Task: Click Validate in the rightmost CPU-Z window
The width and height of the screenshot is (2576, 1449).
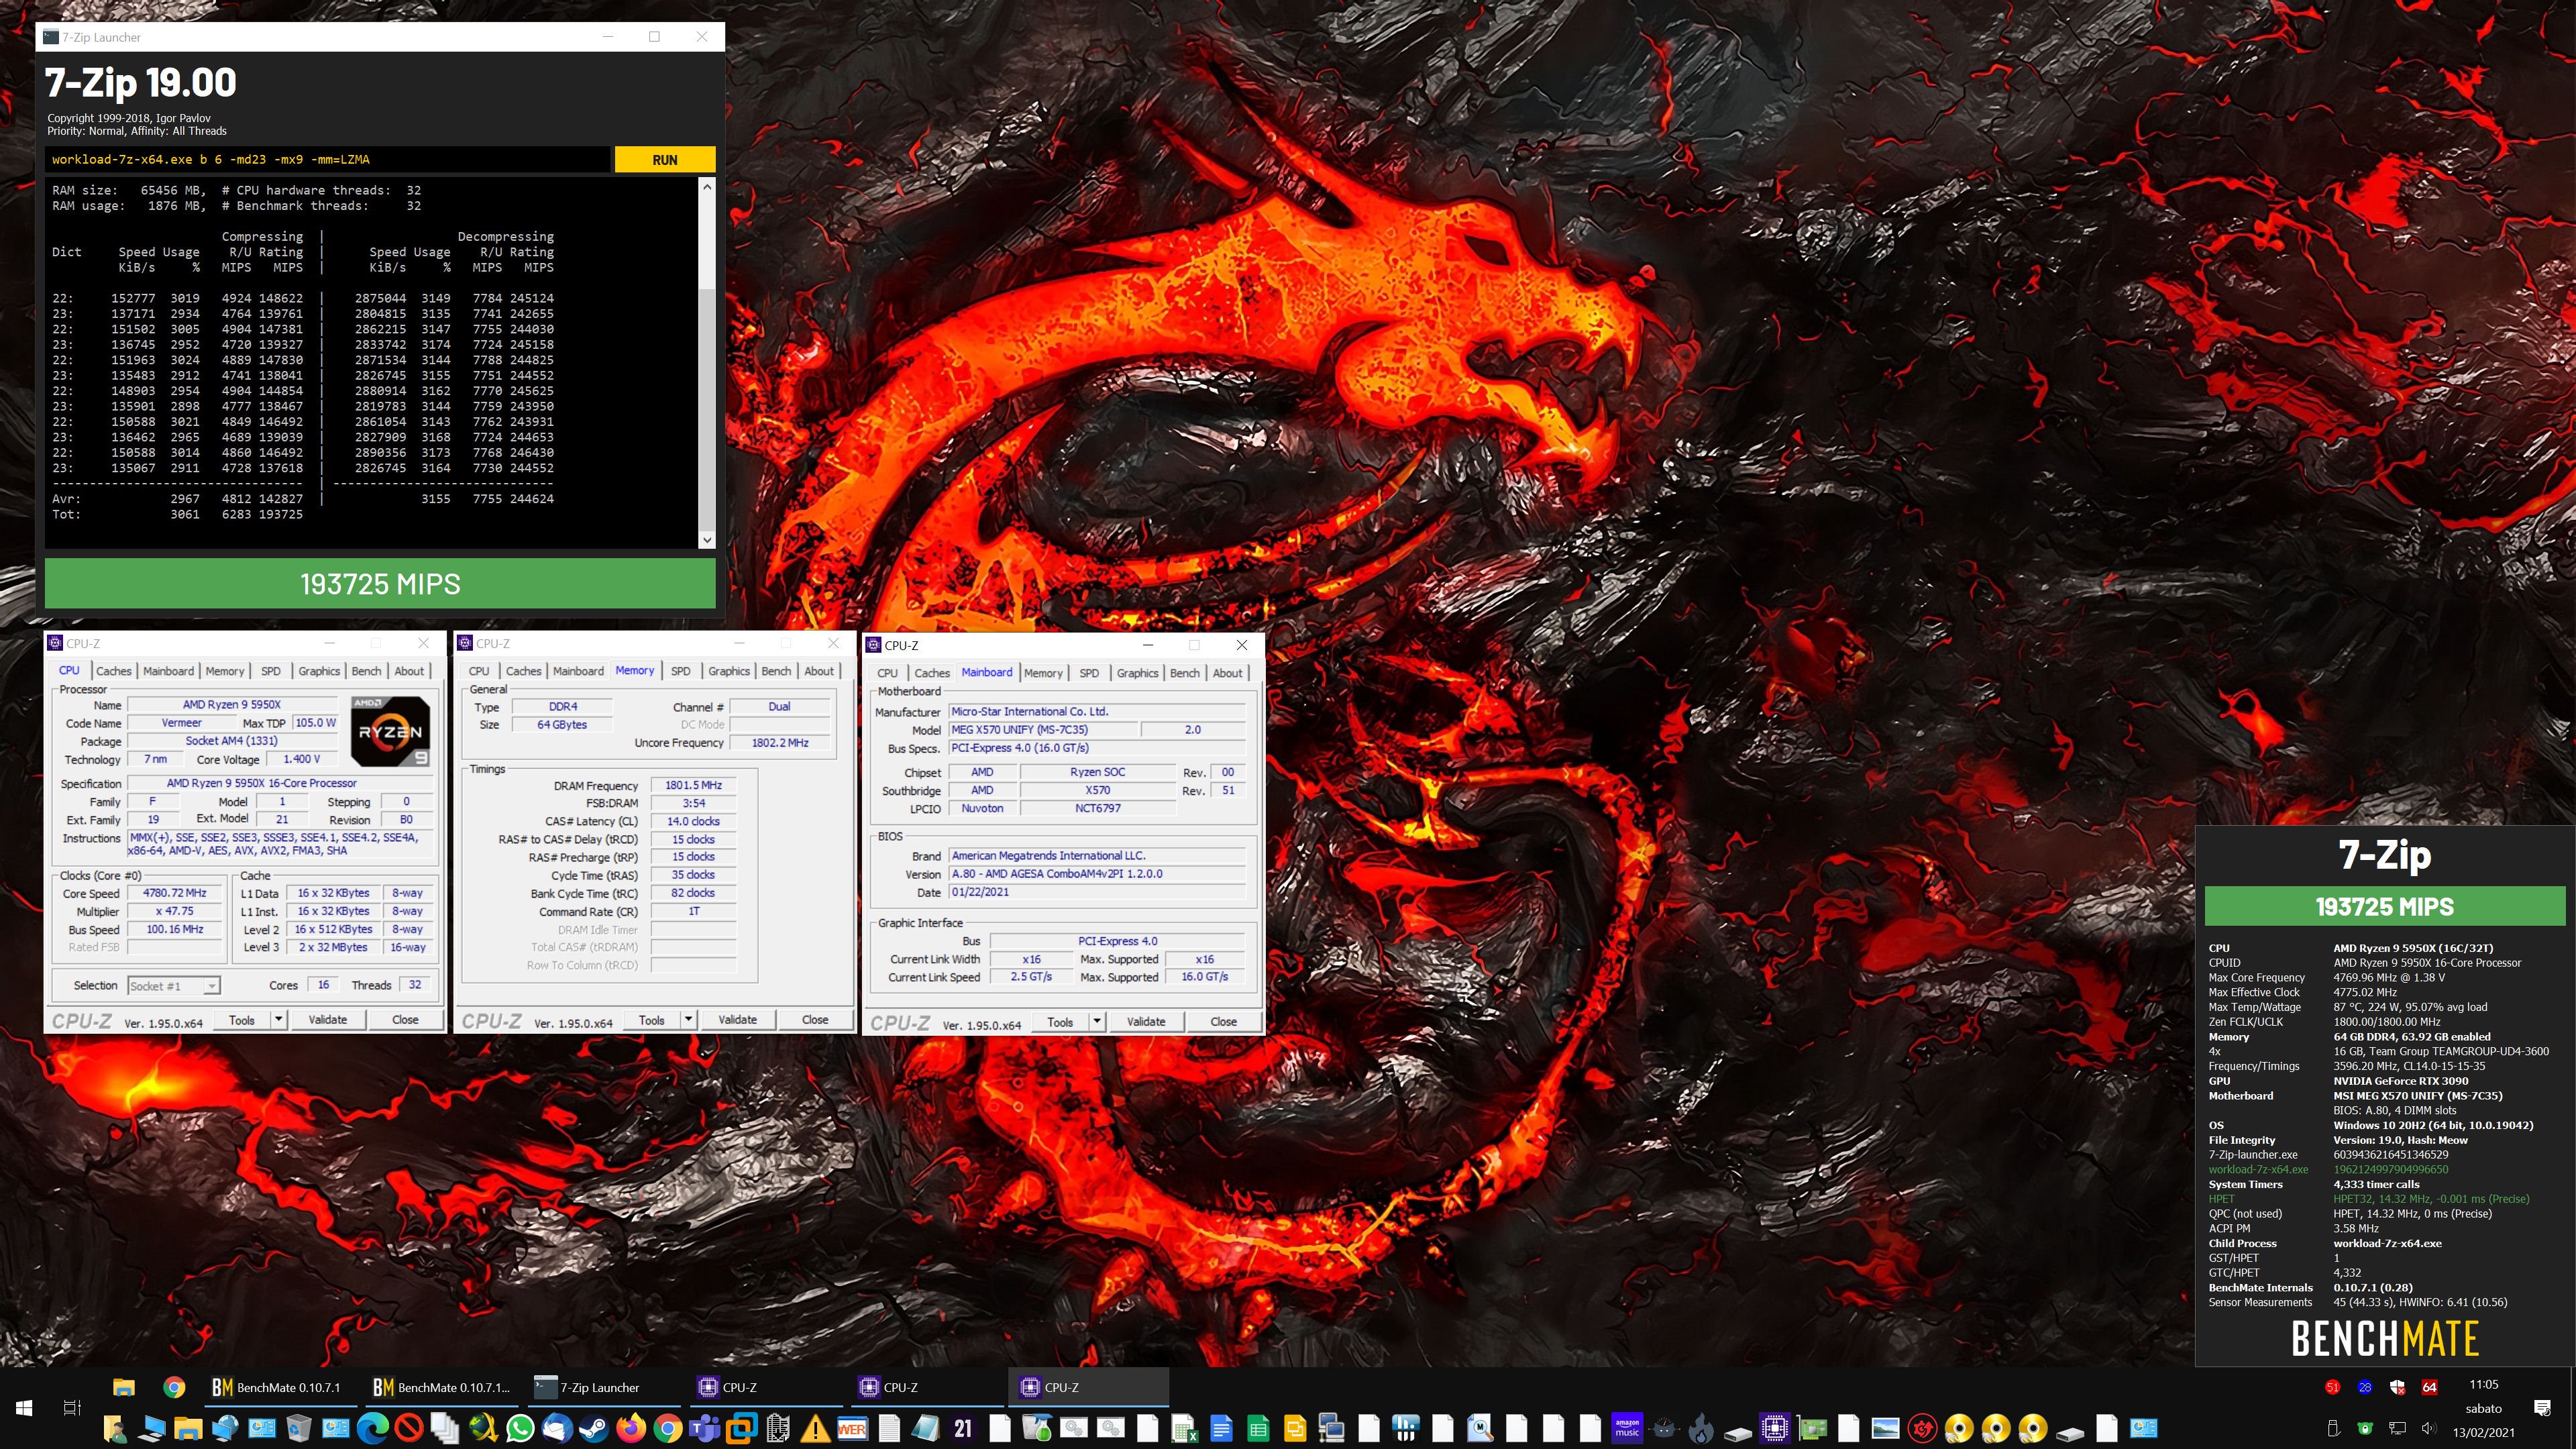Action: coord(1146,1022)
